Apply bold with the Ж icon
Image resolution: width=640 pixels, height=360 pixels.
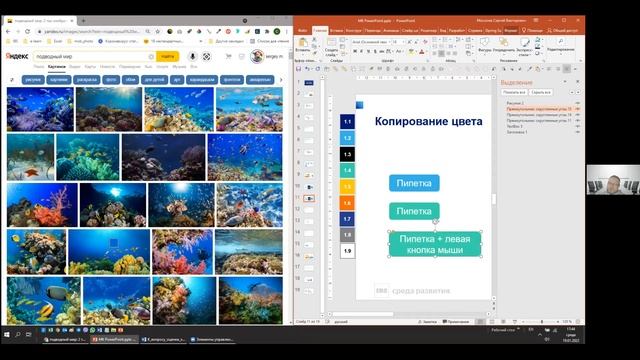pyautogui.click(x=355, y=51)
